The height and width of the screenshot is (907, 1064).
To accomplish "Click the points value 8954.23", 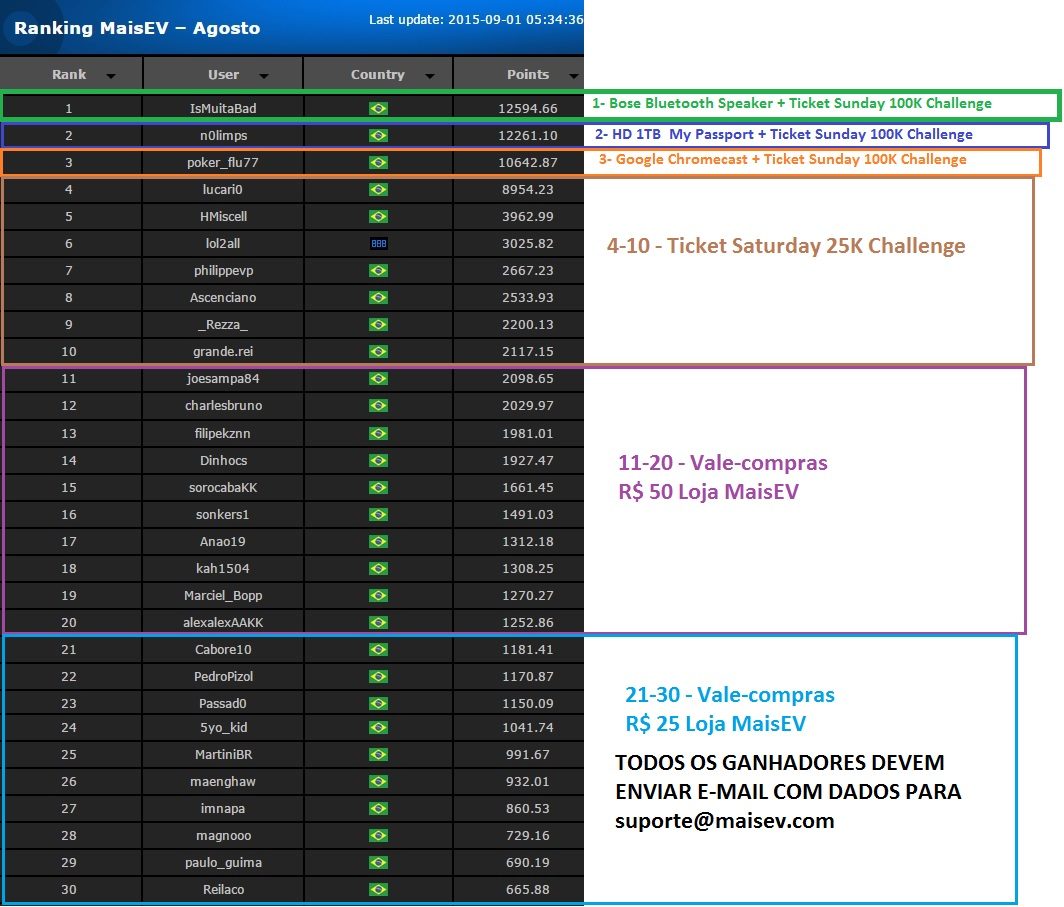I will [x=528, y=189].
